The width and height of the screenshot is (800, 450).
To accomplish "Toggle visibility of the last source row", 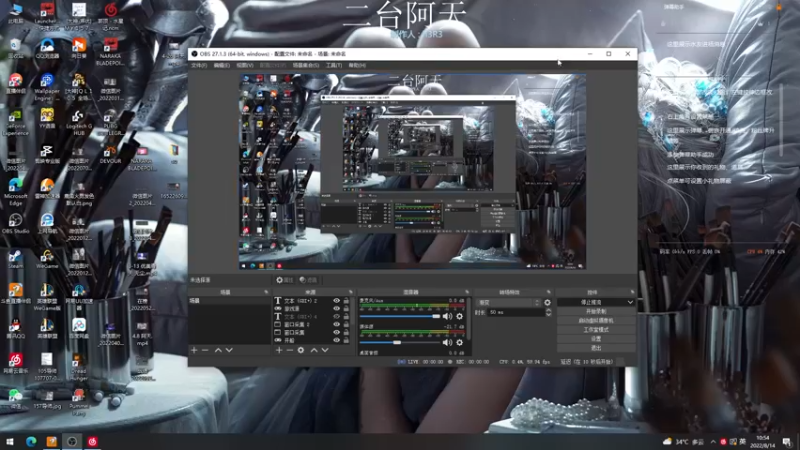I will tap(336, 340).
